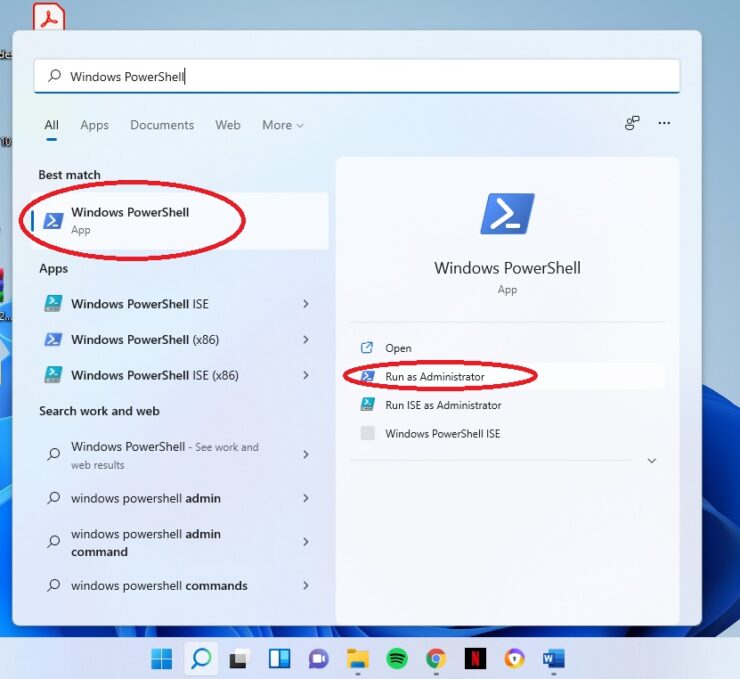The width and height of the screenshot is (740, 679).
Task: Click search icon beside 'windows powershell admin'
Action: click(54, 498)
